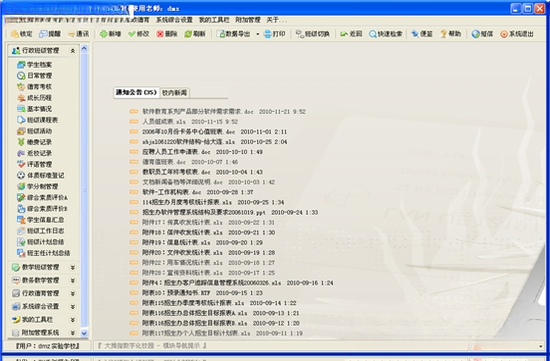The image size is (550, 361).
Task: Click the 短信 SMS globe icon
Action: (x=475, y=34)
